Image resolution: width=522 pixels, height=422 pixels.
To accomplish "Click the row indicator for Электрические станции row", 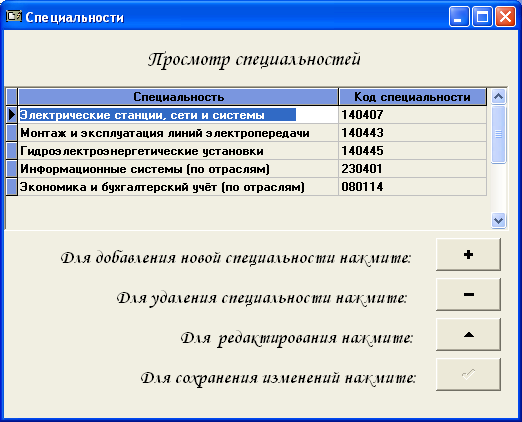I will point(12,115).
